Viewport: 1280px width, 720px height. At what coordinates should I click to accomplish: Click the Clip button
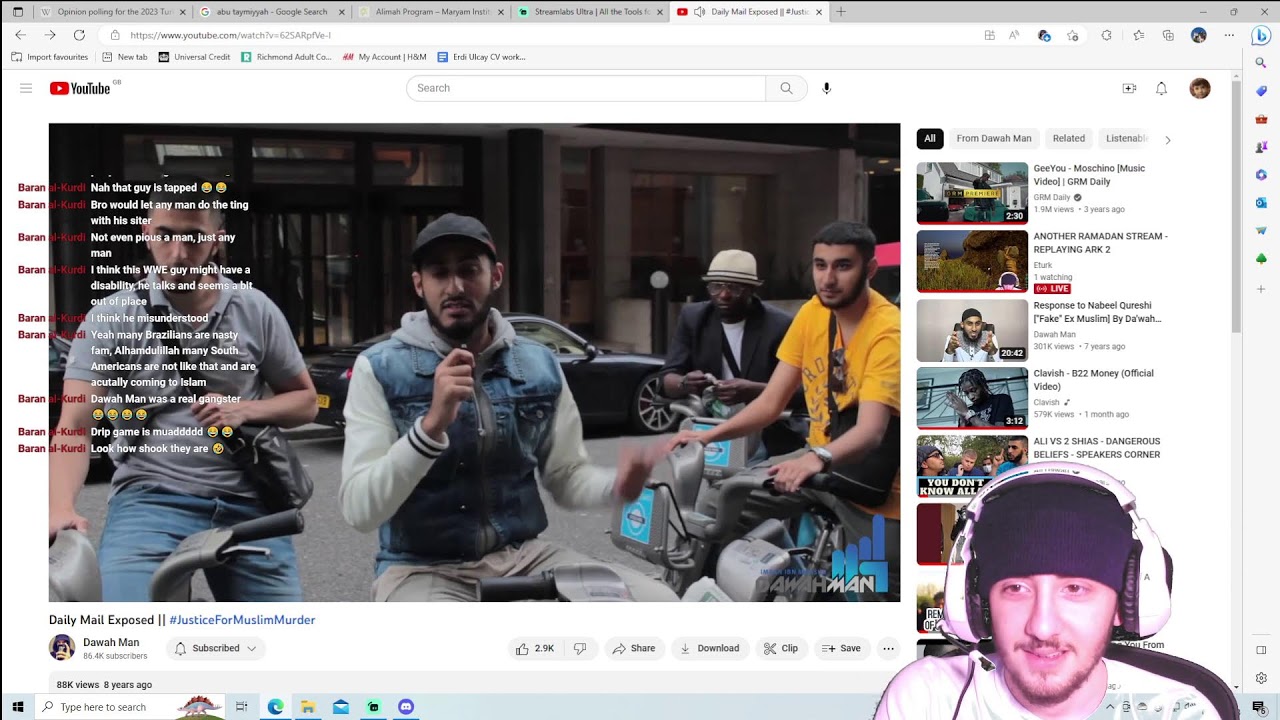(x=780, y=648)
